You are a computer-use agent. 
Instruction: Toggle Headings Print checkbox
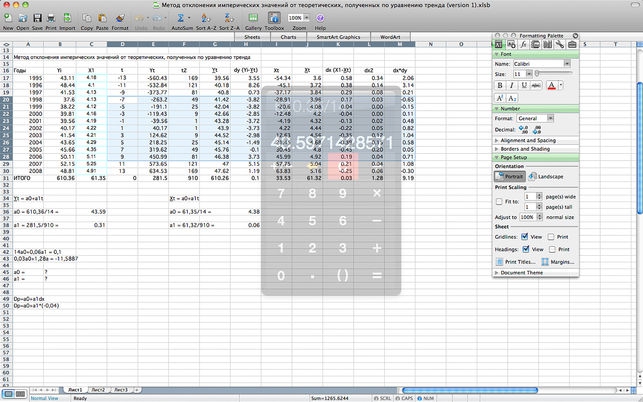tap(552, 249)
